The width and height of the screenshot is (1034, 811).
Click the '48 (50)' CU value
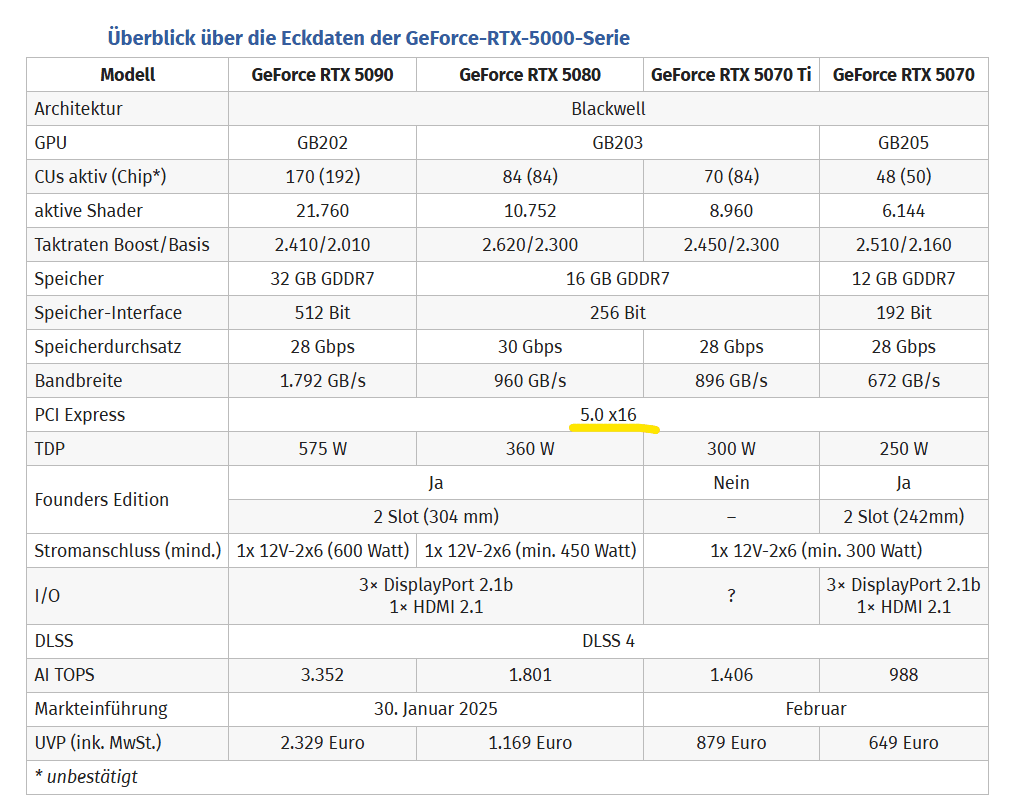tap(903, 177)
